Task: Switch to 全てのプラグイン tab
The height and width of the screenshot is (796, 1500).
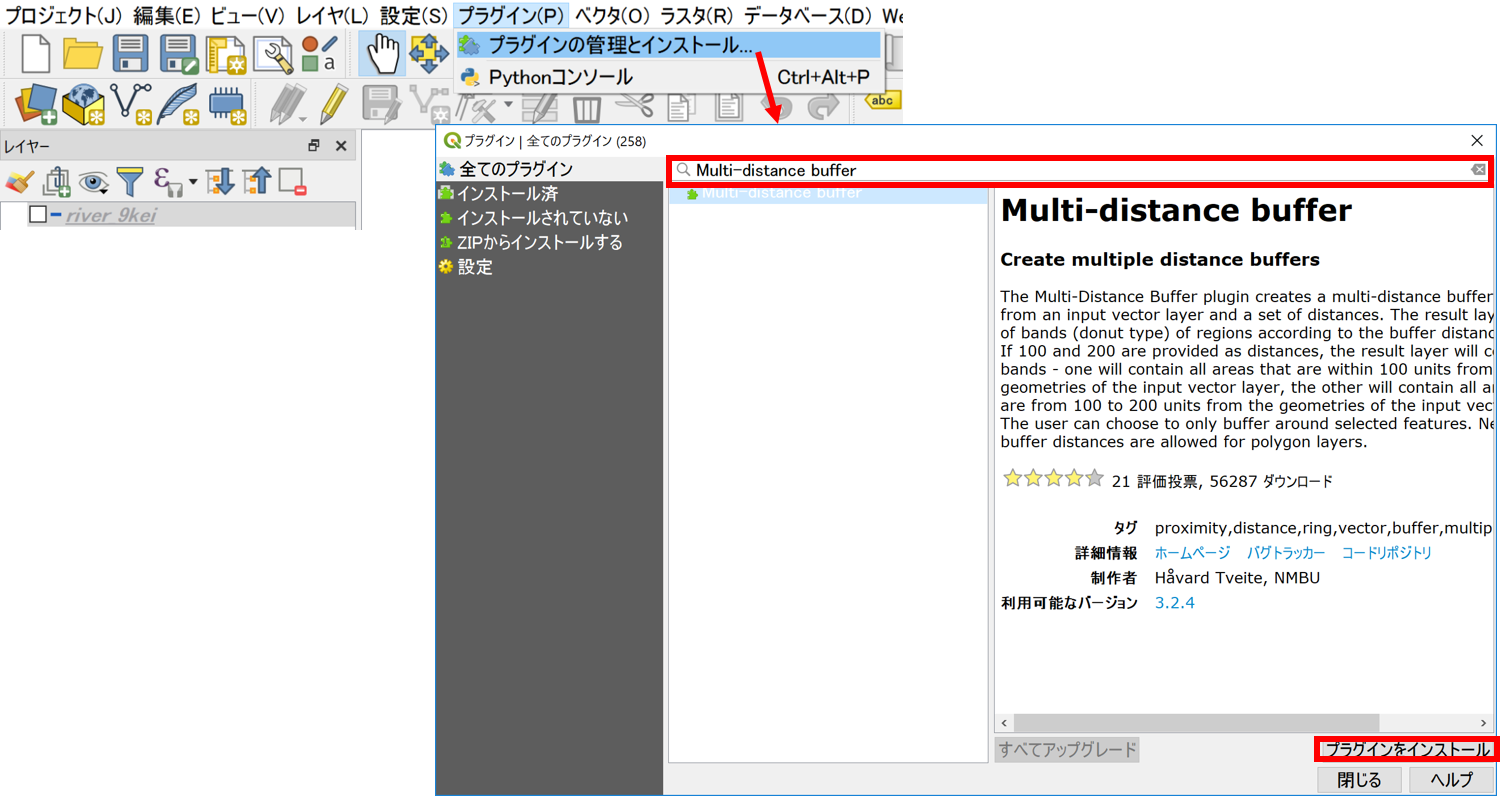Action: click(x=549, y=169)
